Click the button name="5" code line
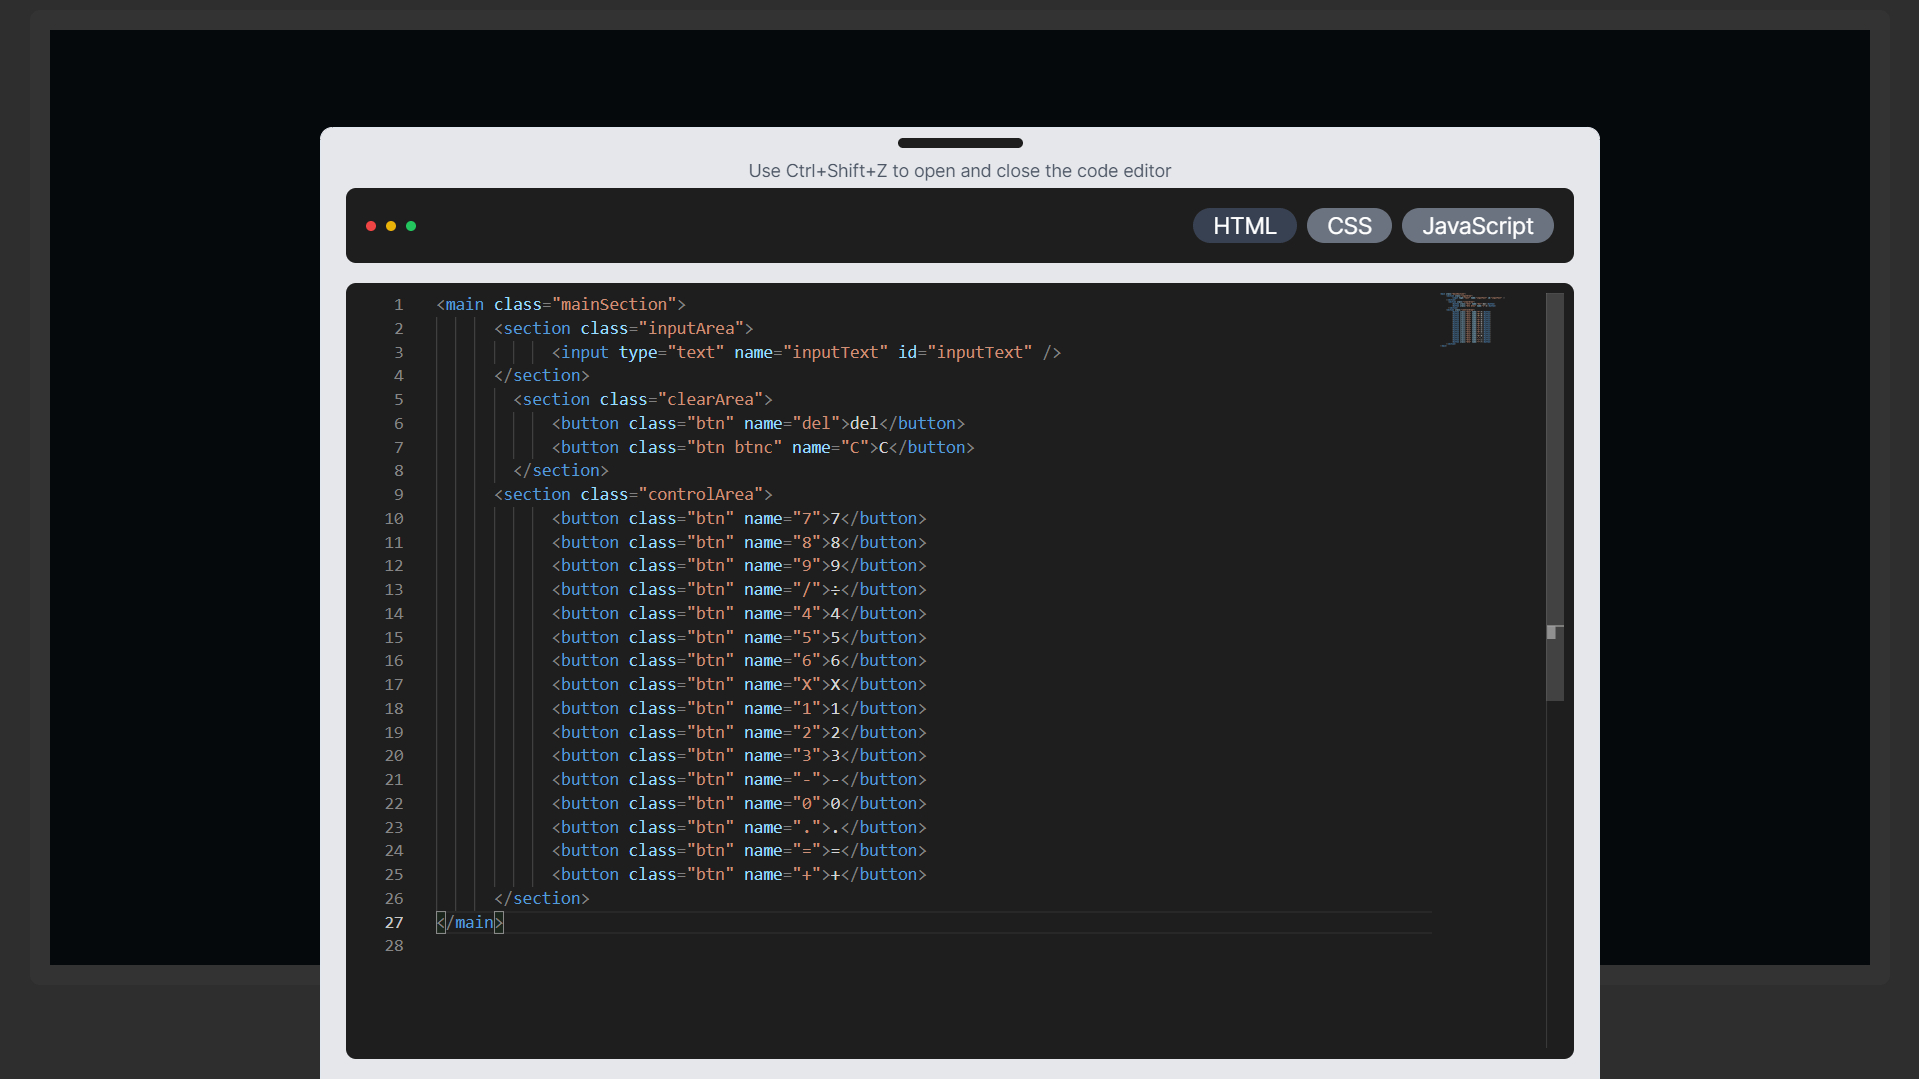 tap(739, 637)
